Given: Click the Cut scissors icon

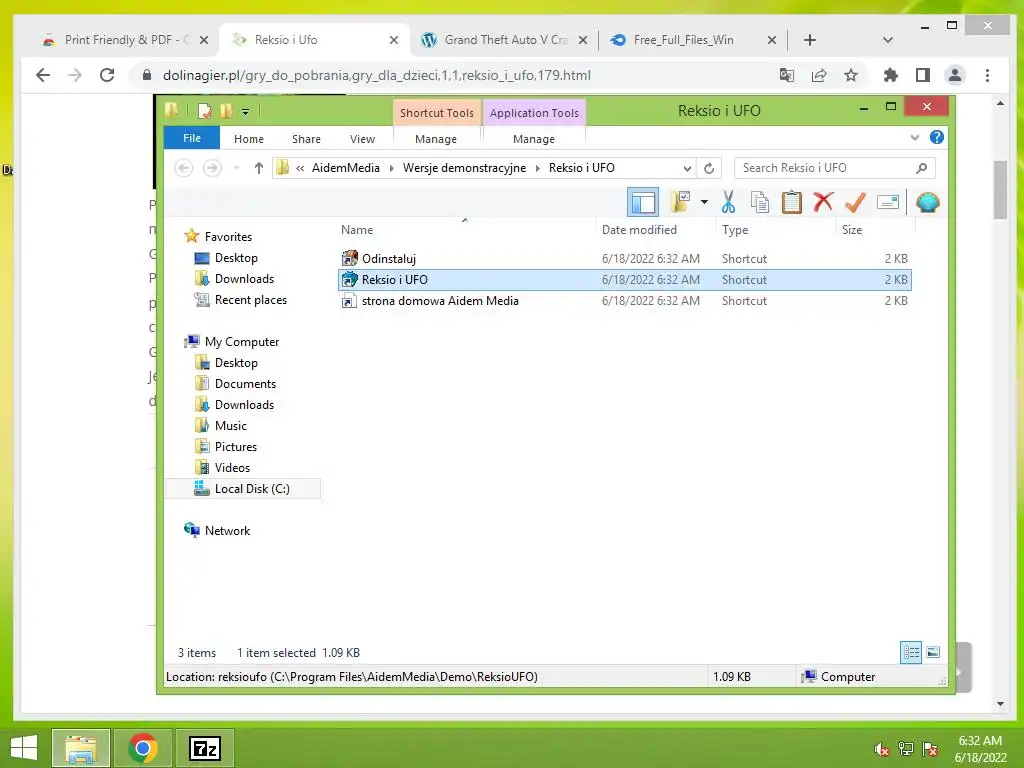Looking at the screenshot, I should [x=728, y=202].
